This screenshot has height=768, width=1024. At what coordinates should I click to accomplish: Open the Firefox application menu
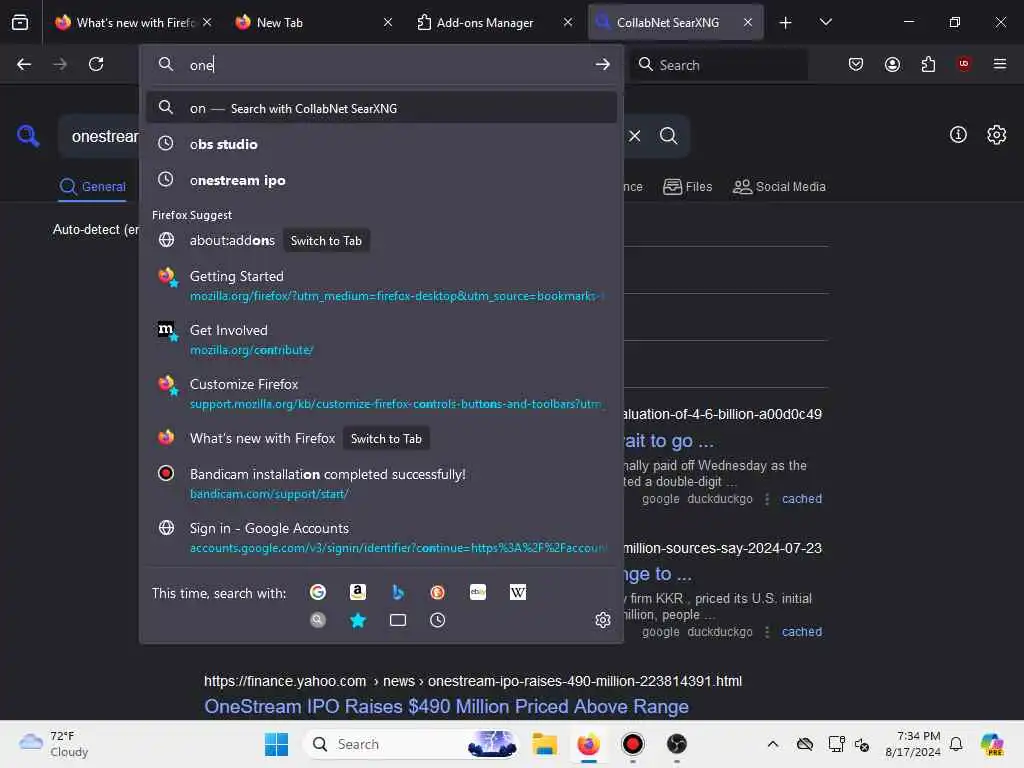[x=1000, y=64]
